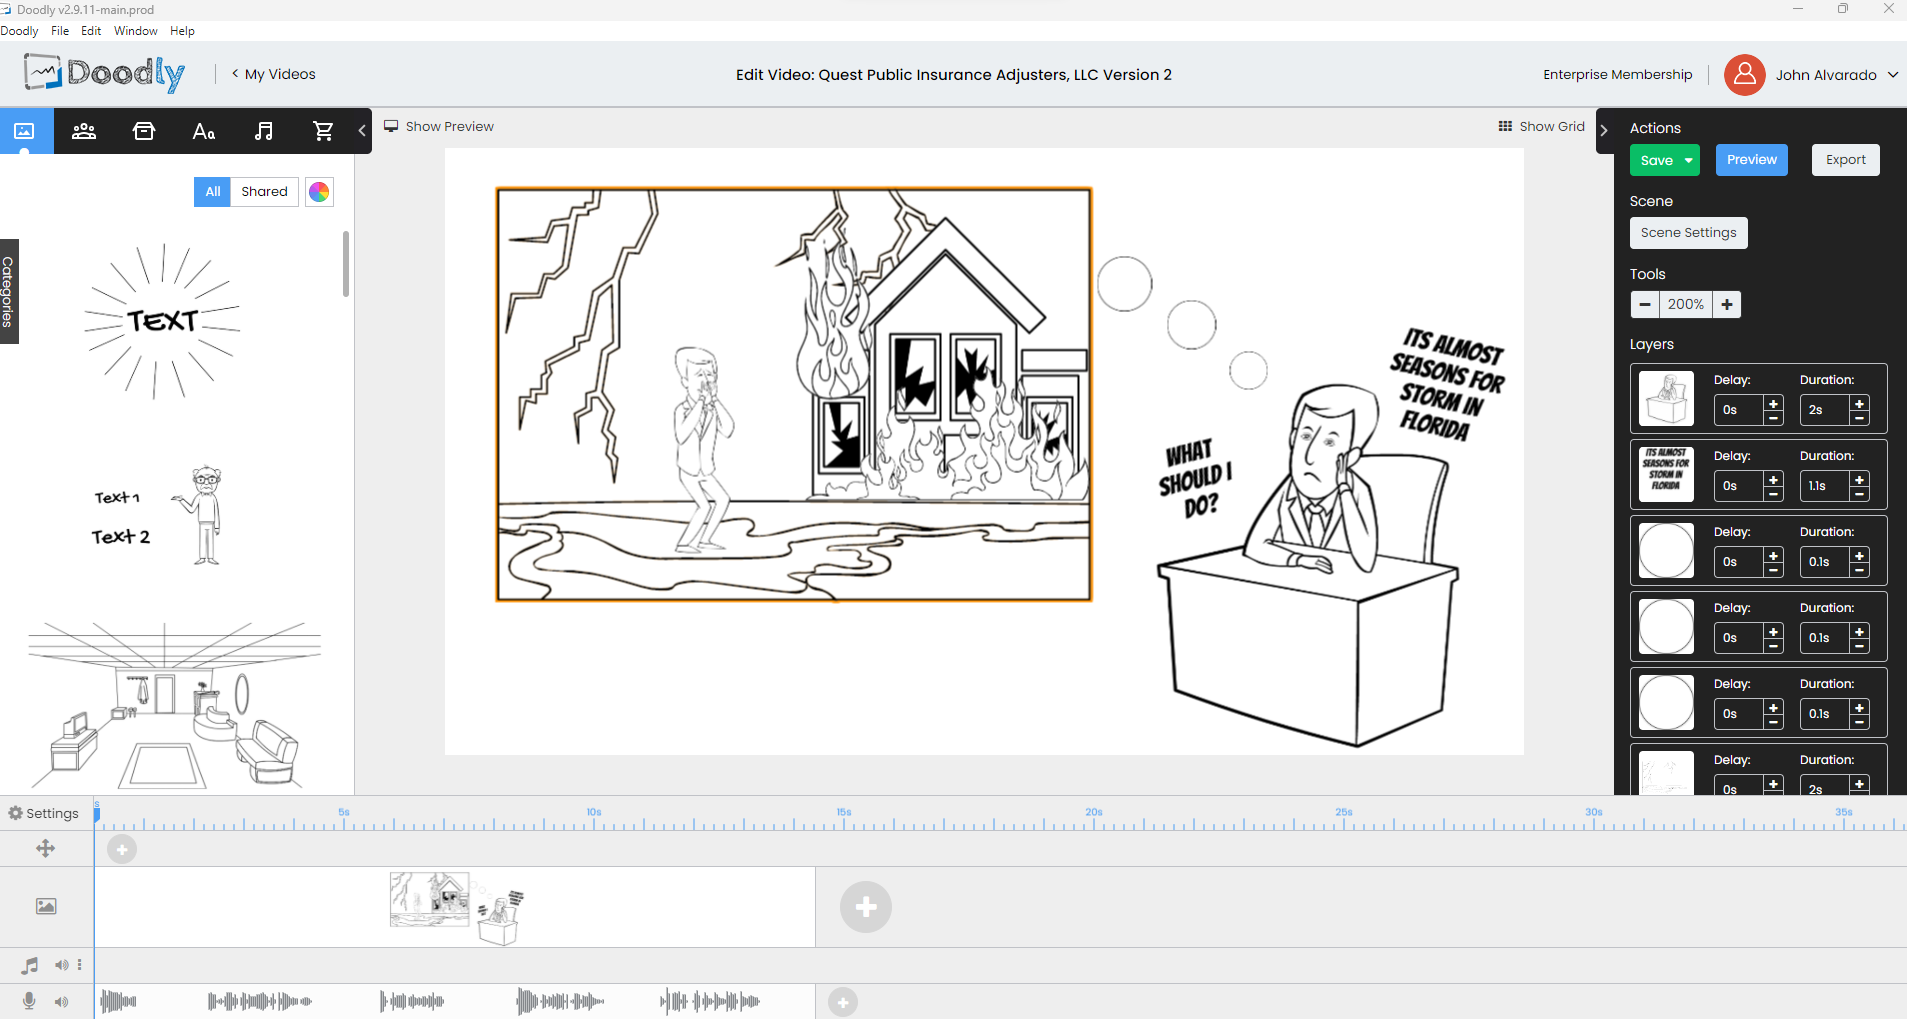Open the Save dropdown arrow
The image size is (1907, 1019).
coord(1689,160)
